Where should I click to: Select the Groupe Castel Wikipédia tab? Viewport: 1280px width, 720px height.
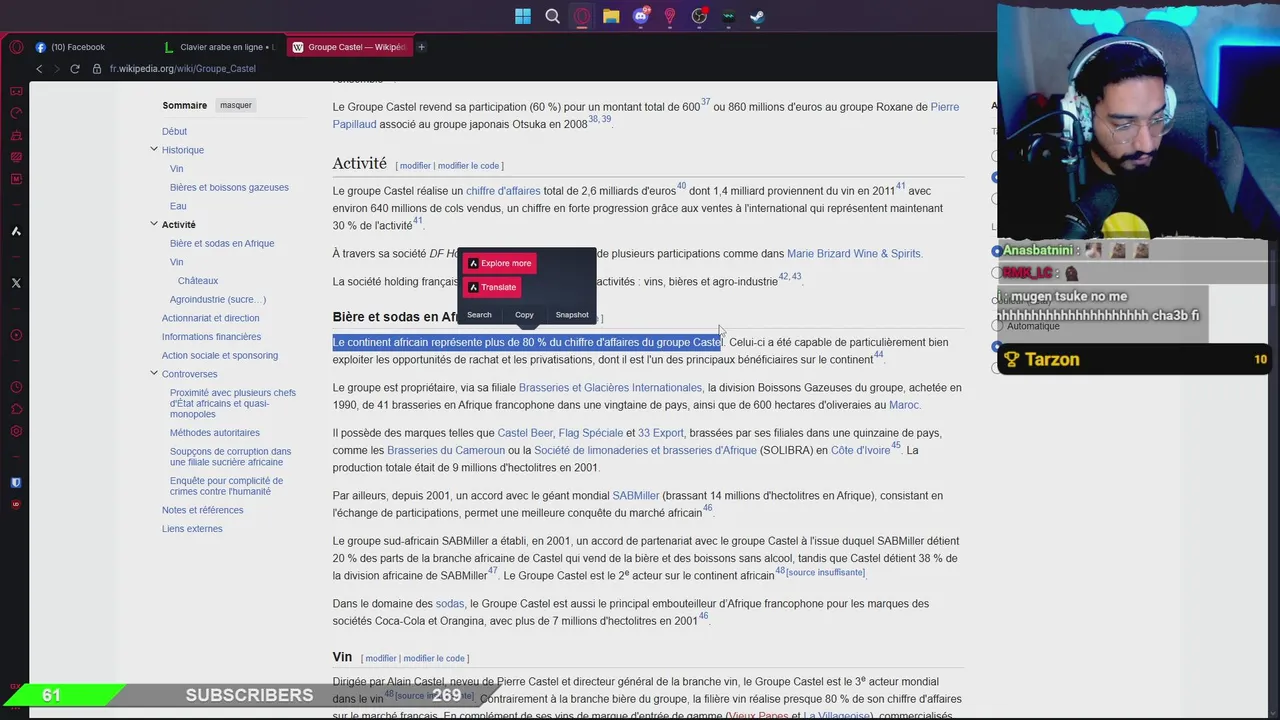349,47
